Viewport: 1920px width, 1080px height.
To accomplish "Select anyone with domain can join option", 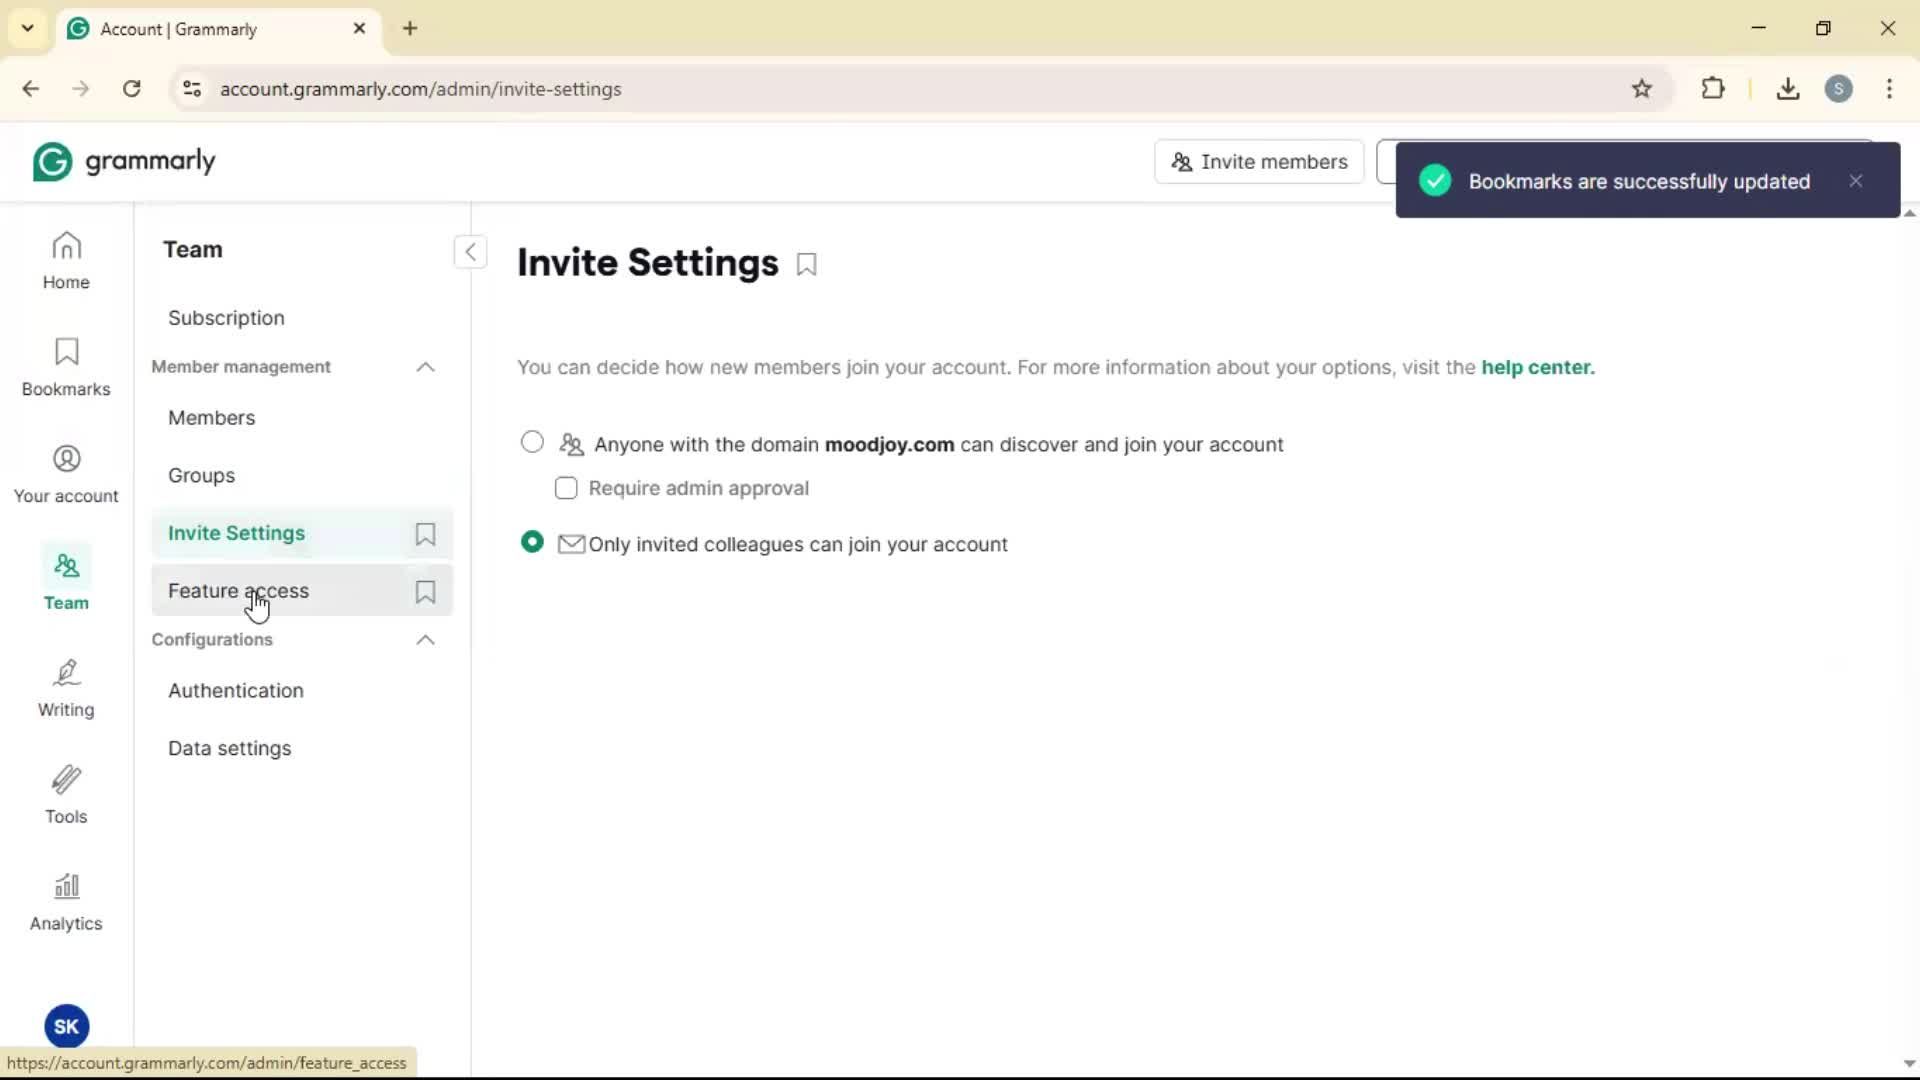I will point(532,442).
